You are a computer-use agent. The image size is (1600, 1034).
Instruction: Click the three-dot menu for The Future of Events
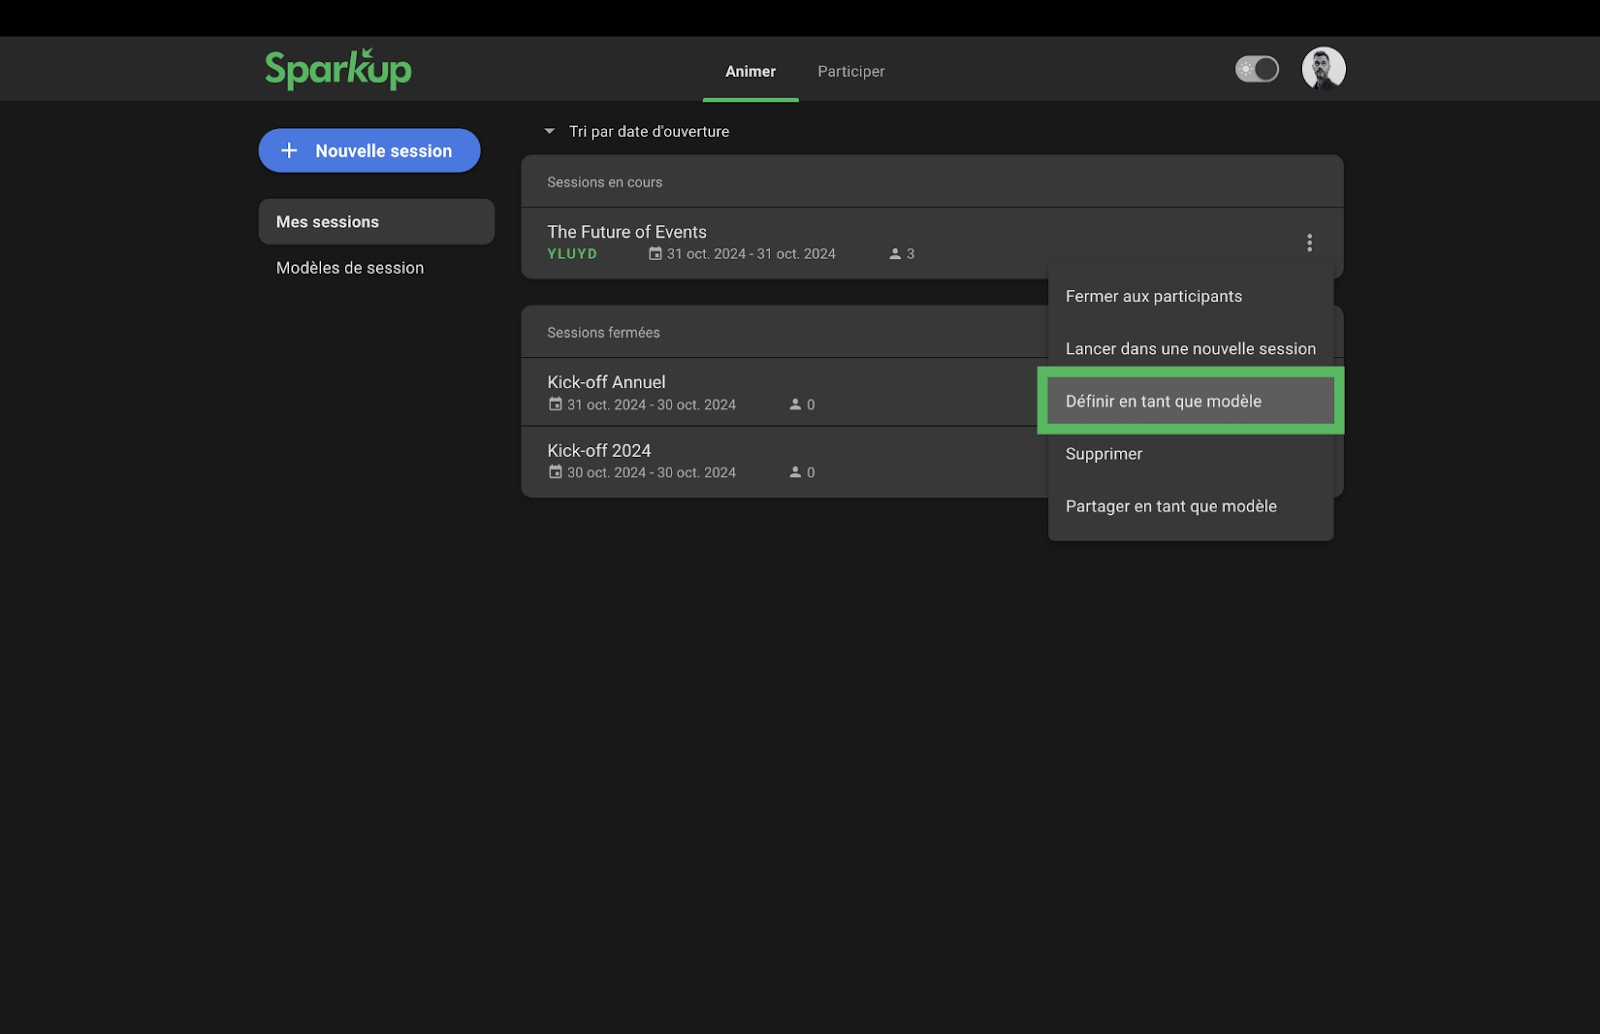click(1308, 243)
